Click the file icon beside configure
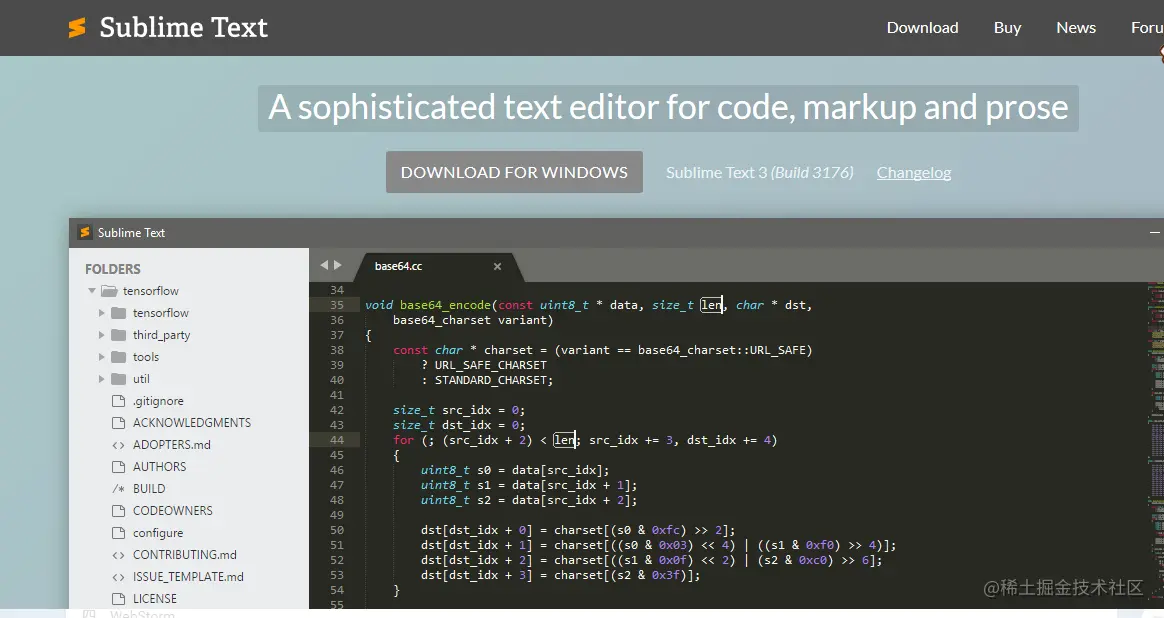The height and width of the screenshot is (618, 1164). [118, 533]
